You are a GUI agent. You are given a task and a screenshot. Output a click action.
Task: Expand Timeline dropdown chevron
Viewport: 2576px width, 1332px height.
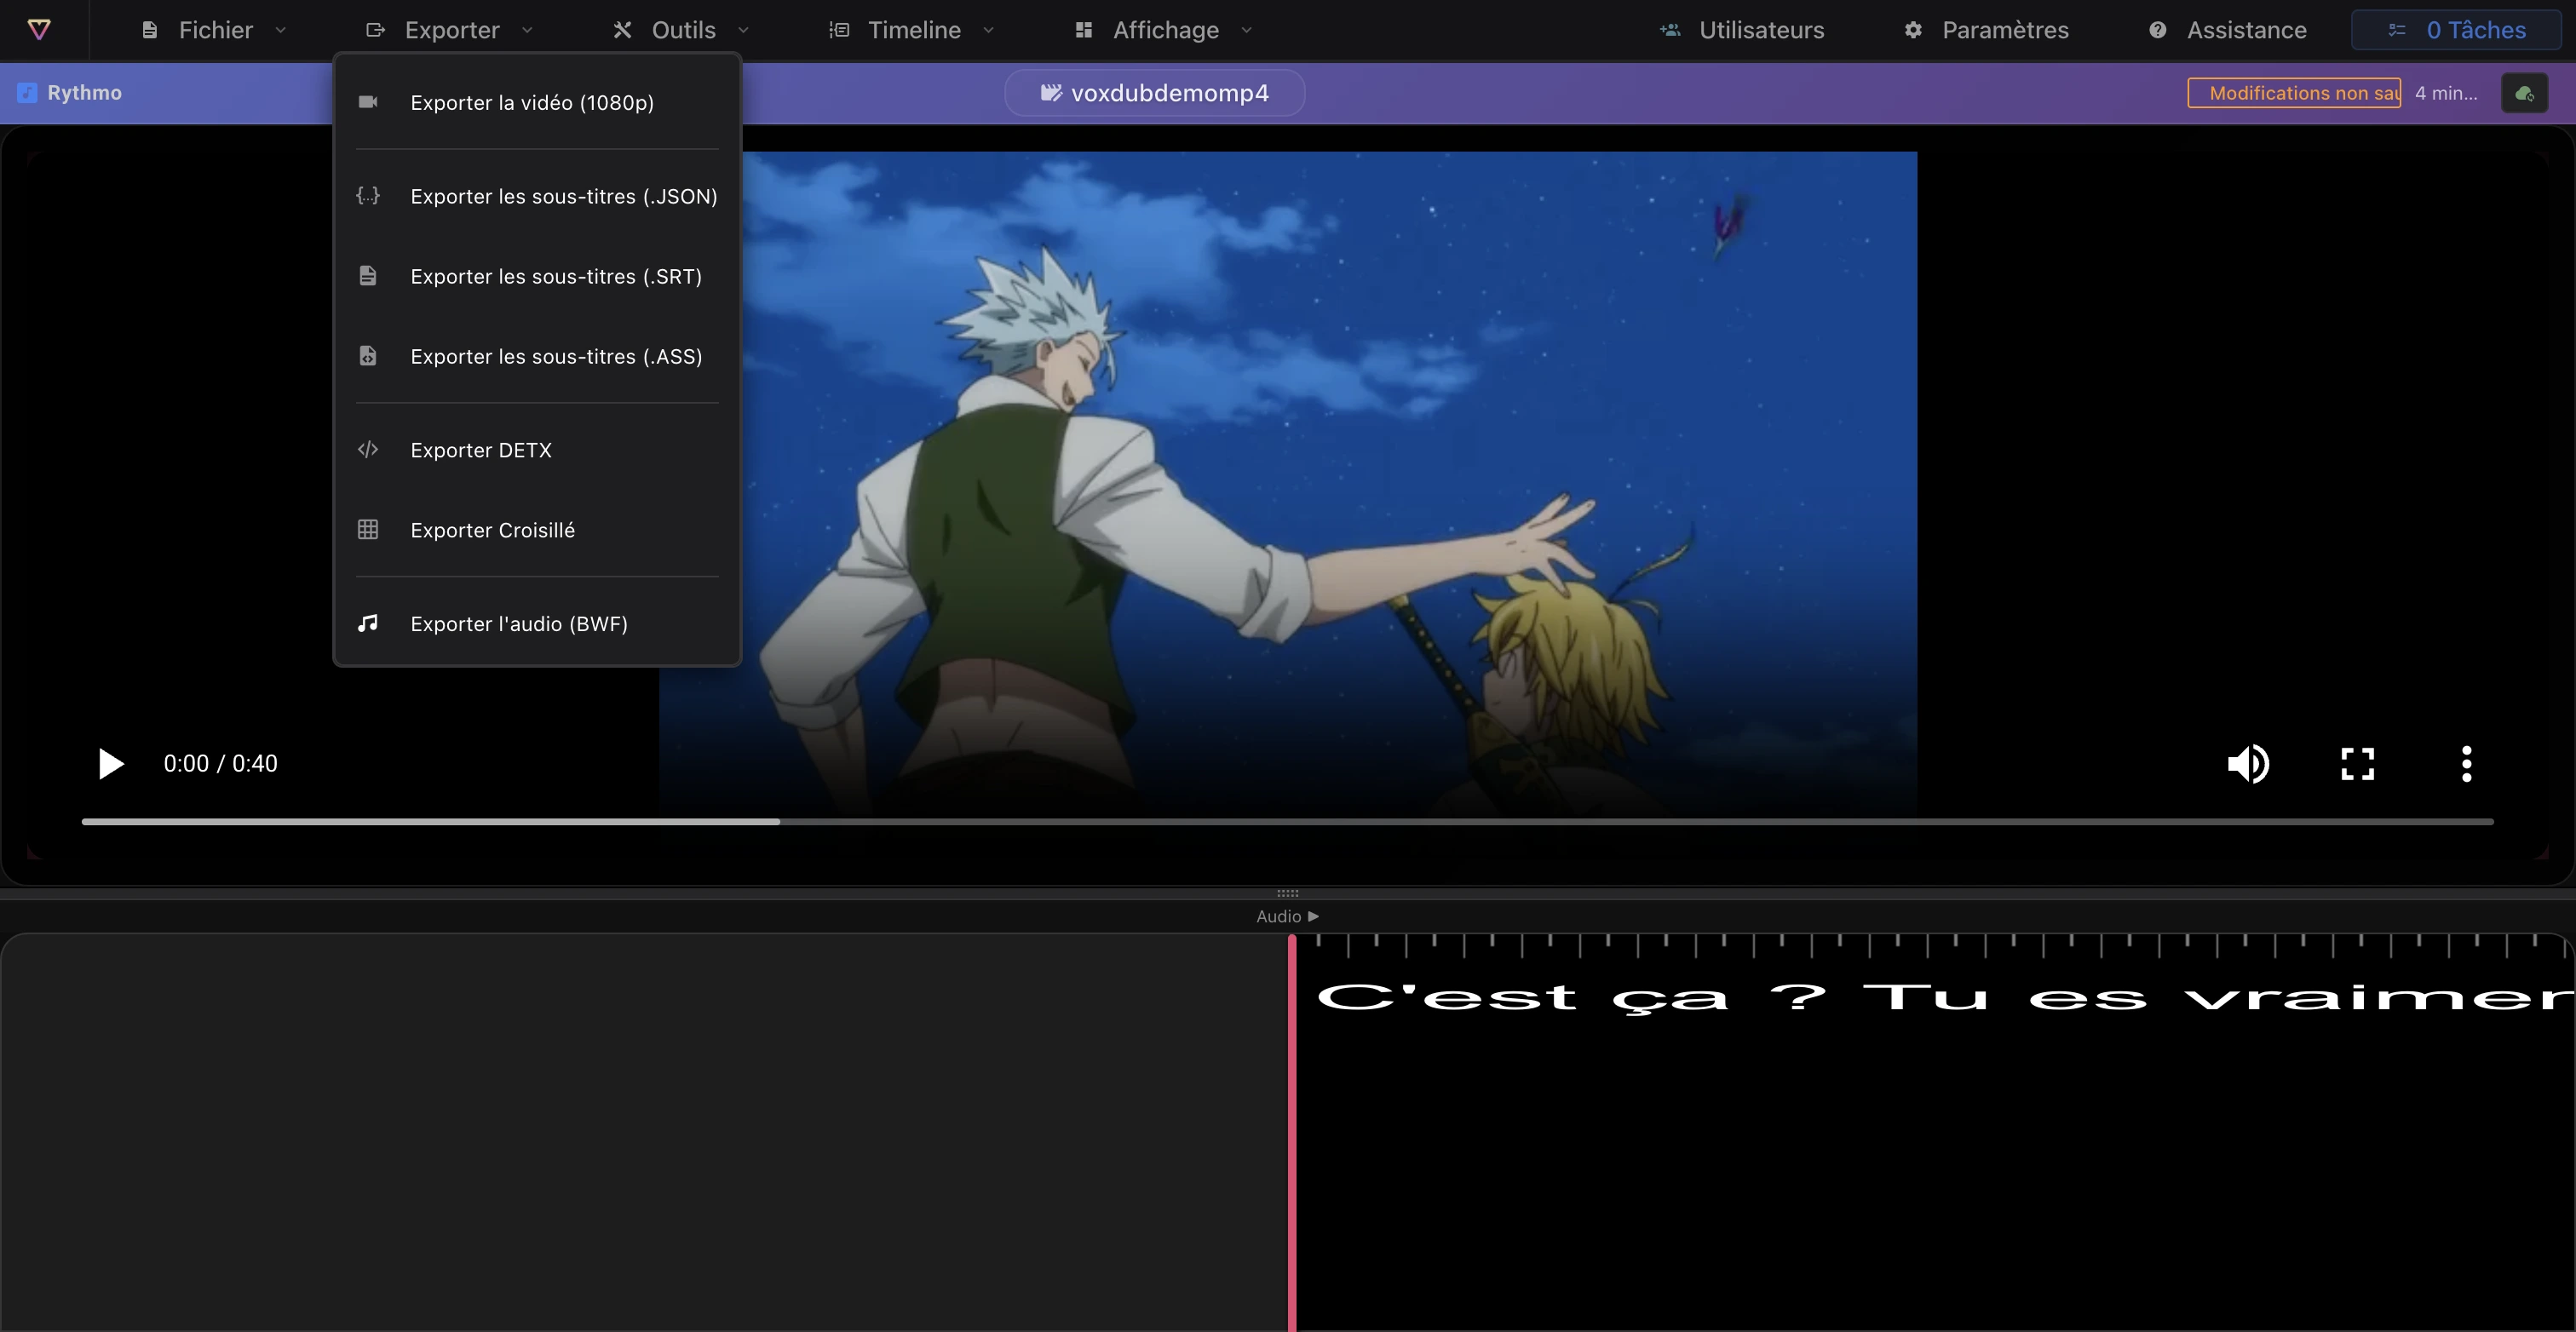click(x=989, y=30)
